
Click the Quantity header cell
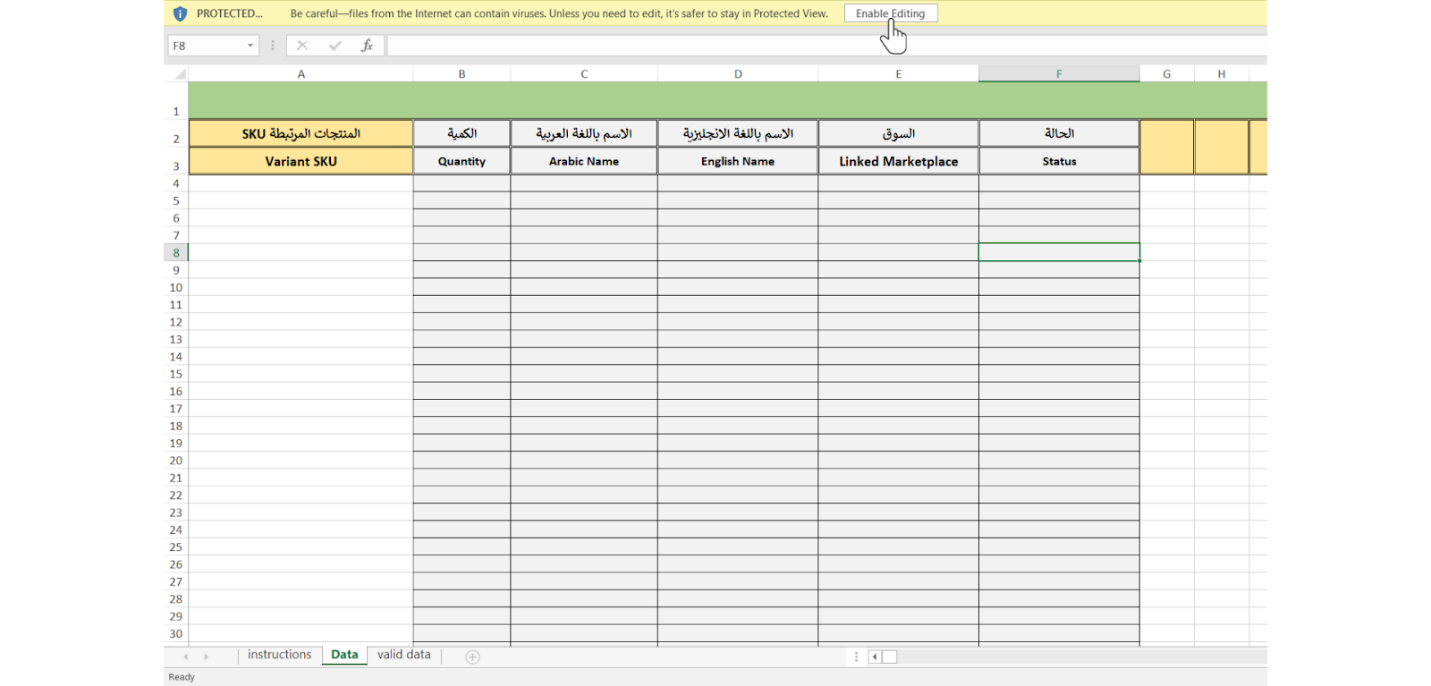click(x=462, y=161)
